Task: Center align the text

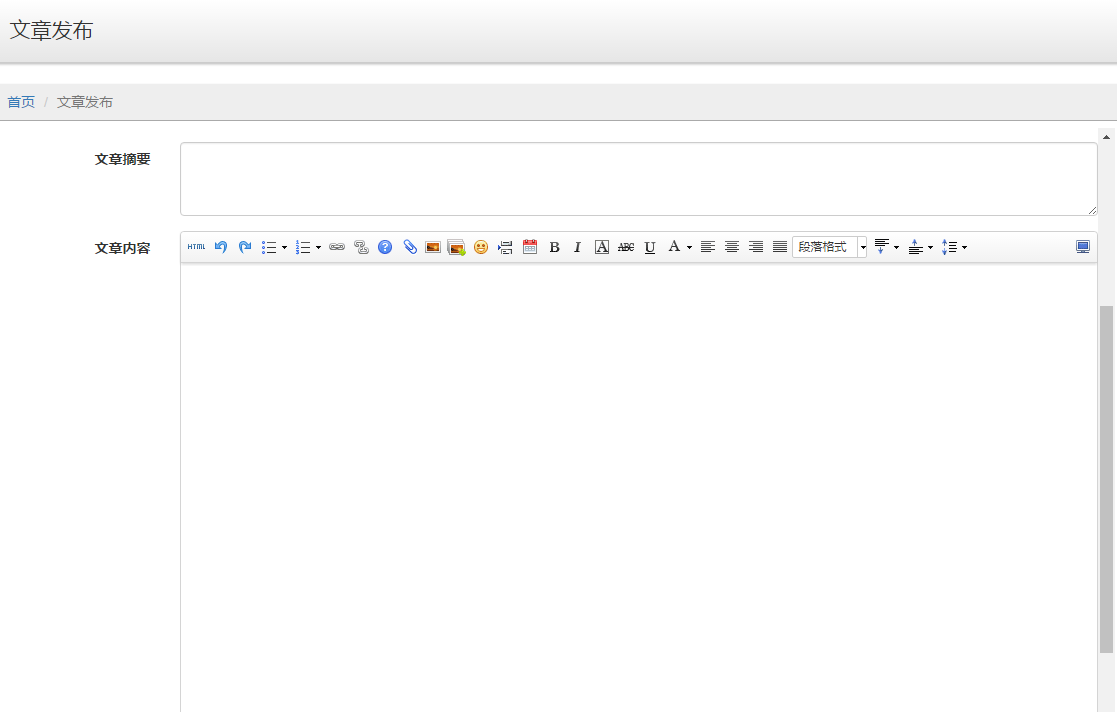Action: 732,247
